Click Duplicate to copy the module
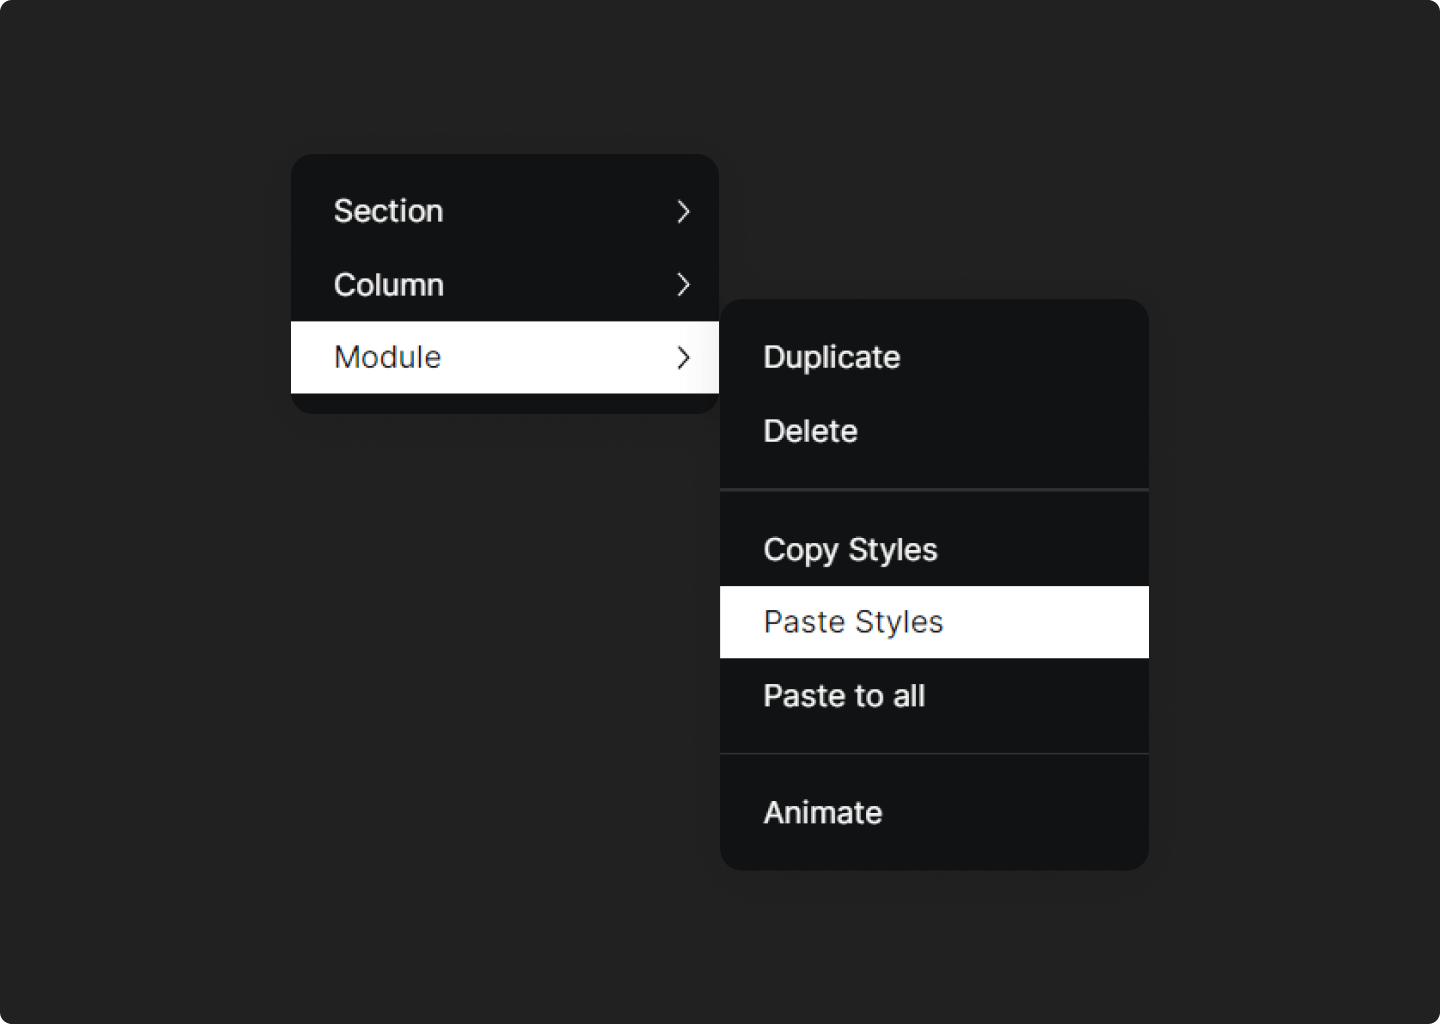 point(831,357)
